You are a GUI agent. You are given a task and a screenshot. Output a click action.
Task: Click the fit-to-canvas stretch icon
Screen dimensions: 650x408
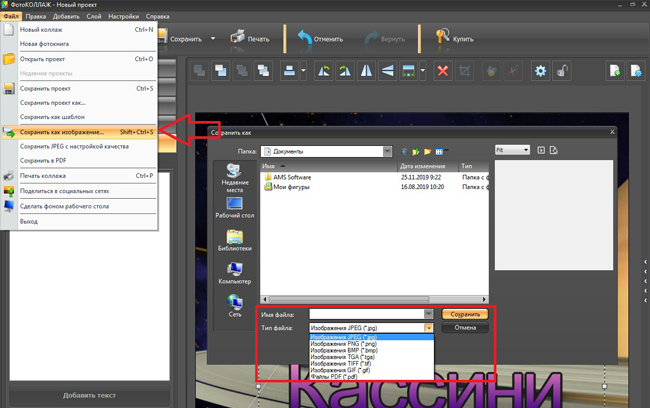point(409,71)
